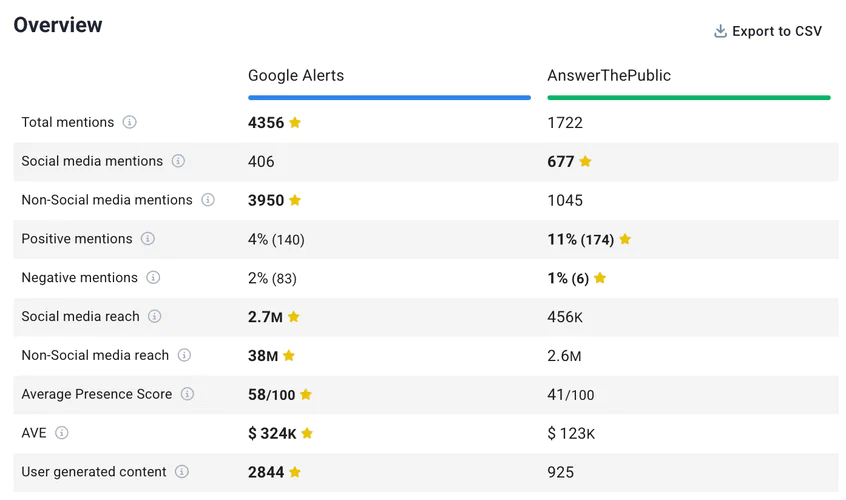The image size is (846, 500).
Task: Click the star next to 677
Action: click(x=585, y=161)
